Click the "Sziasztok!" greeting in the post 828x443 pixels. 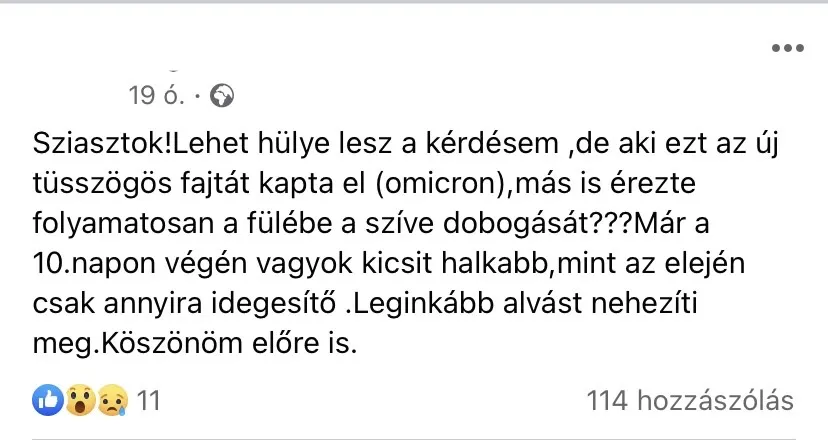[x=95, y=147]
